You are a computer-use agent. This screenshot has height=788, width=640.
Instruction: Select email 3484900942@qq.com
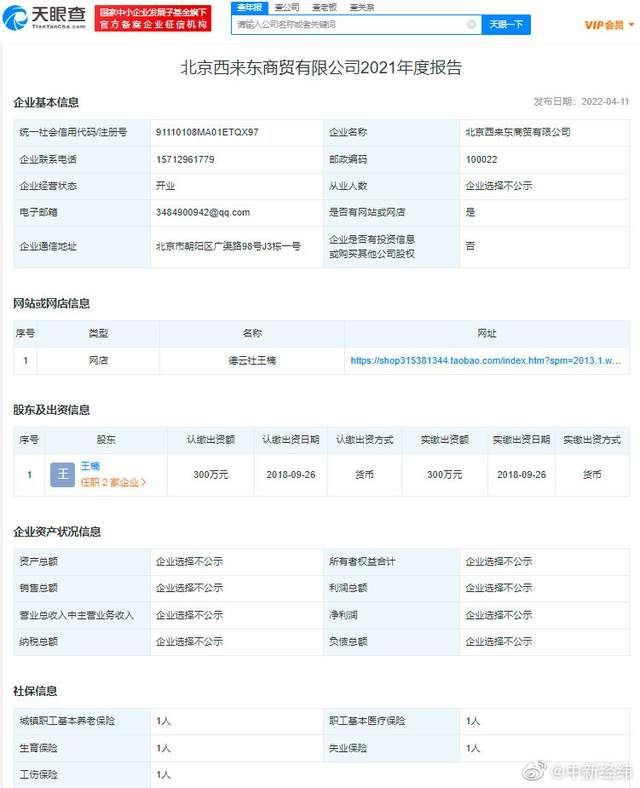(202, 212)
